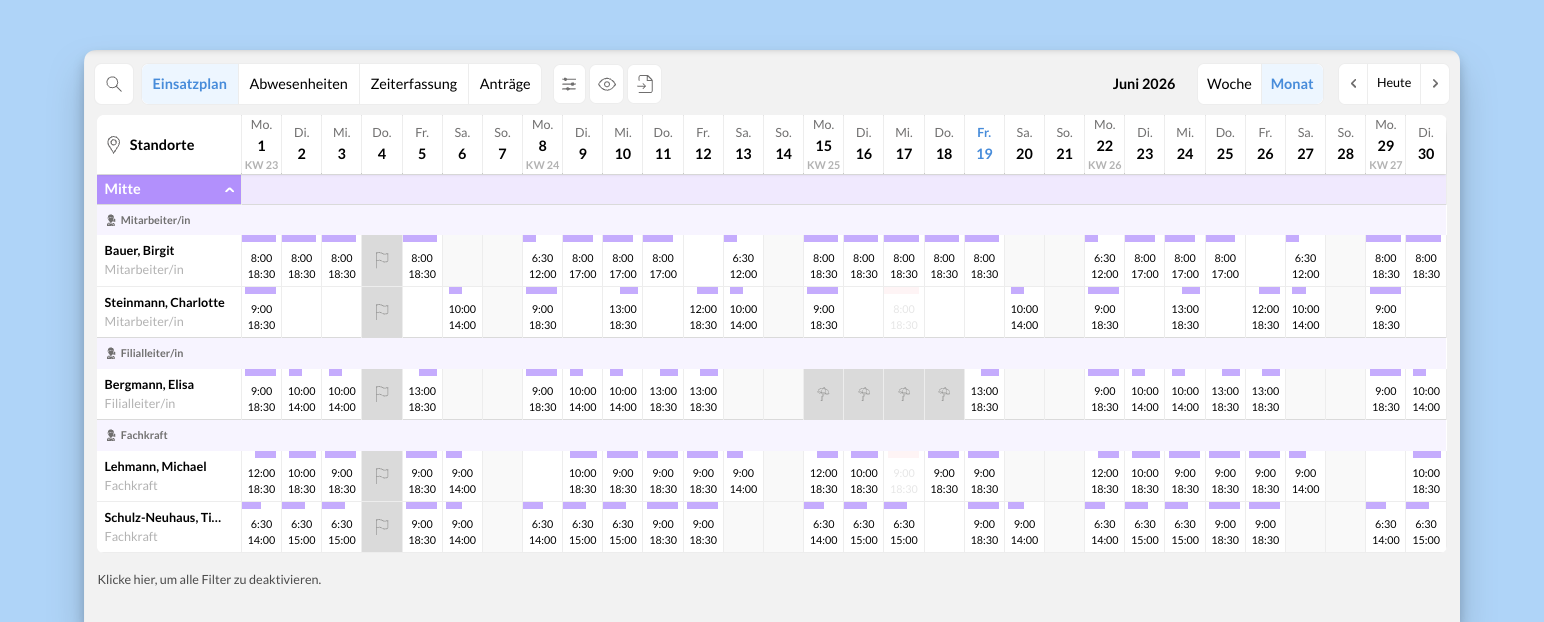Go to previous month with left chevron
Screen dimensions: 1544x622
tap(1353, 84)
